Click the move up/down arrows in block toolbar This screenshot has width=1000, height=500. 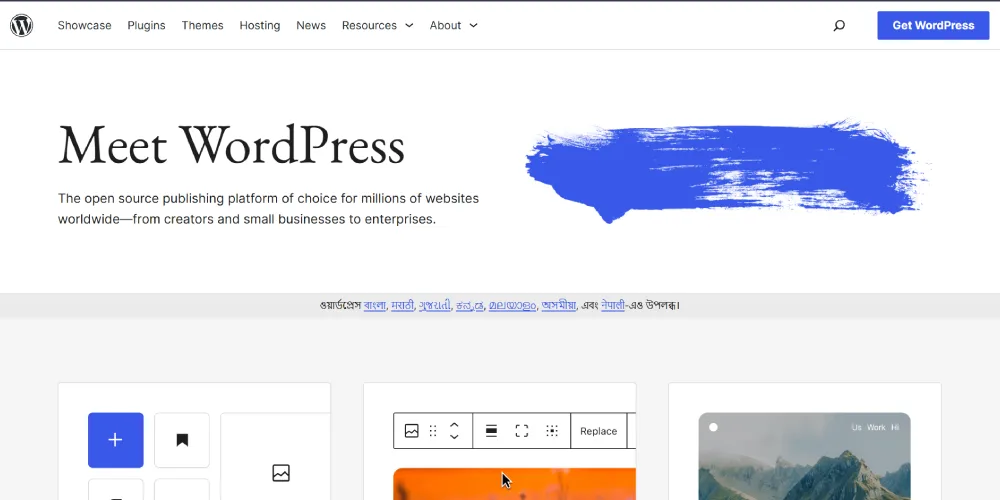(x=454, y=431)
